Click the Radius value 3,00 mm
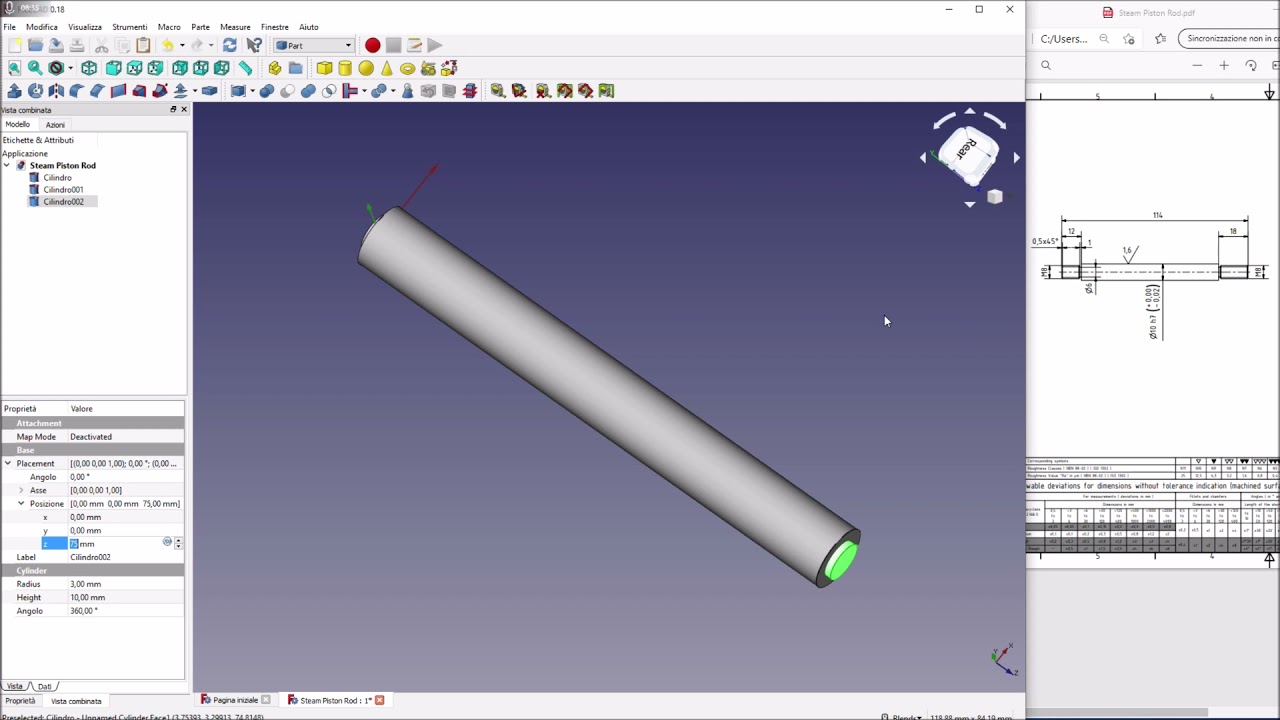The height and width of the screenshot is (720, 1280). tap(86, 584)
